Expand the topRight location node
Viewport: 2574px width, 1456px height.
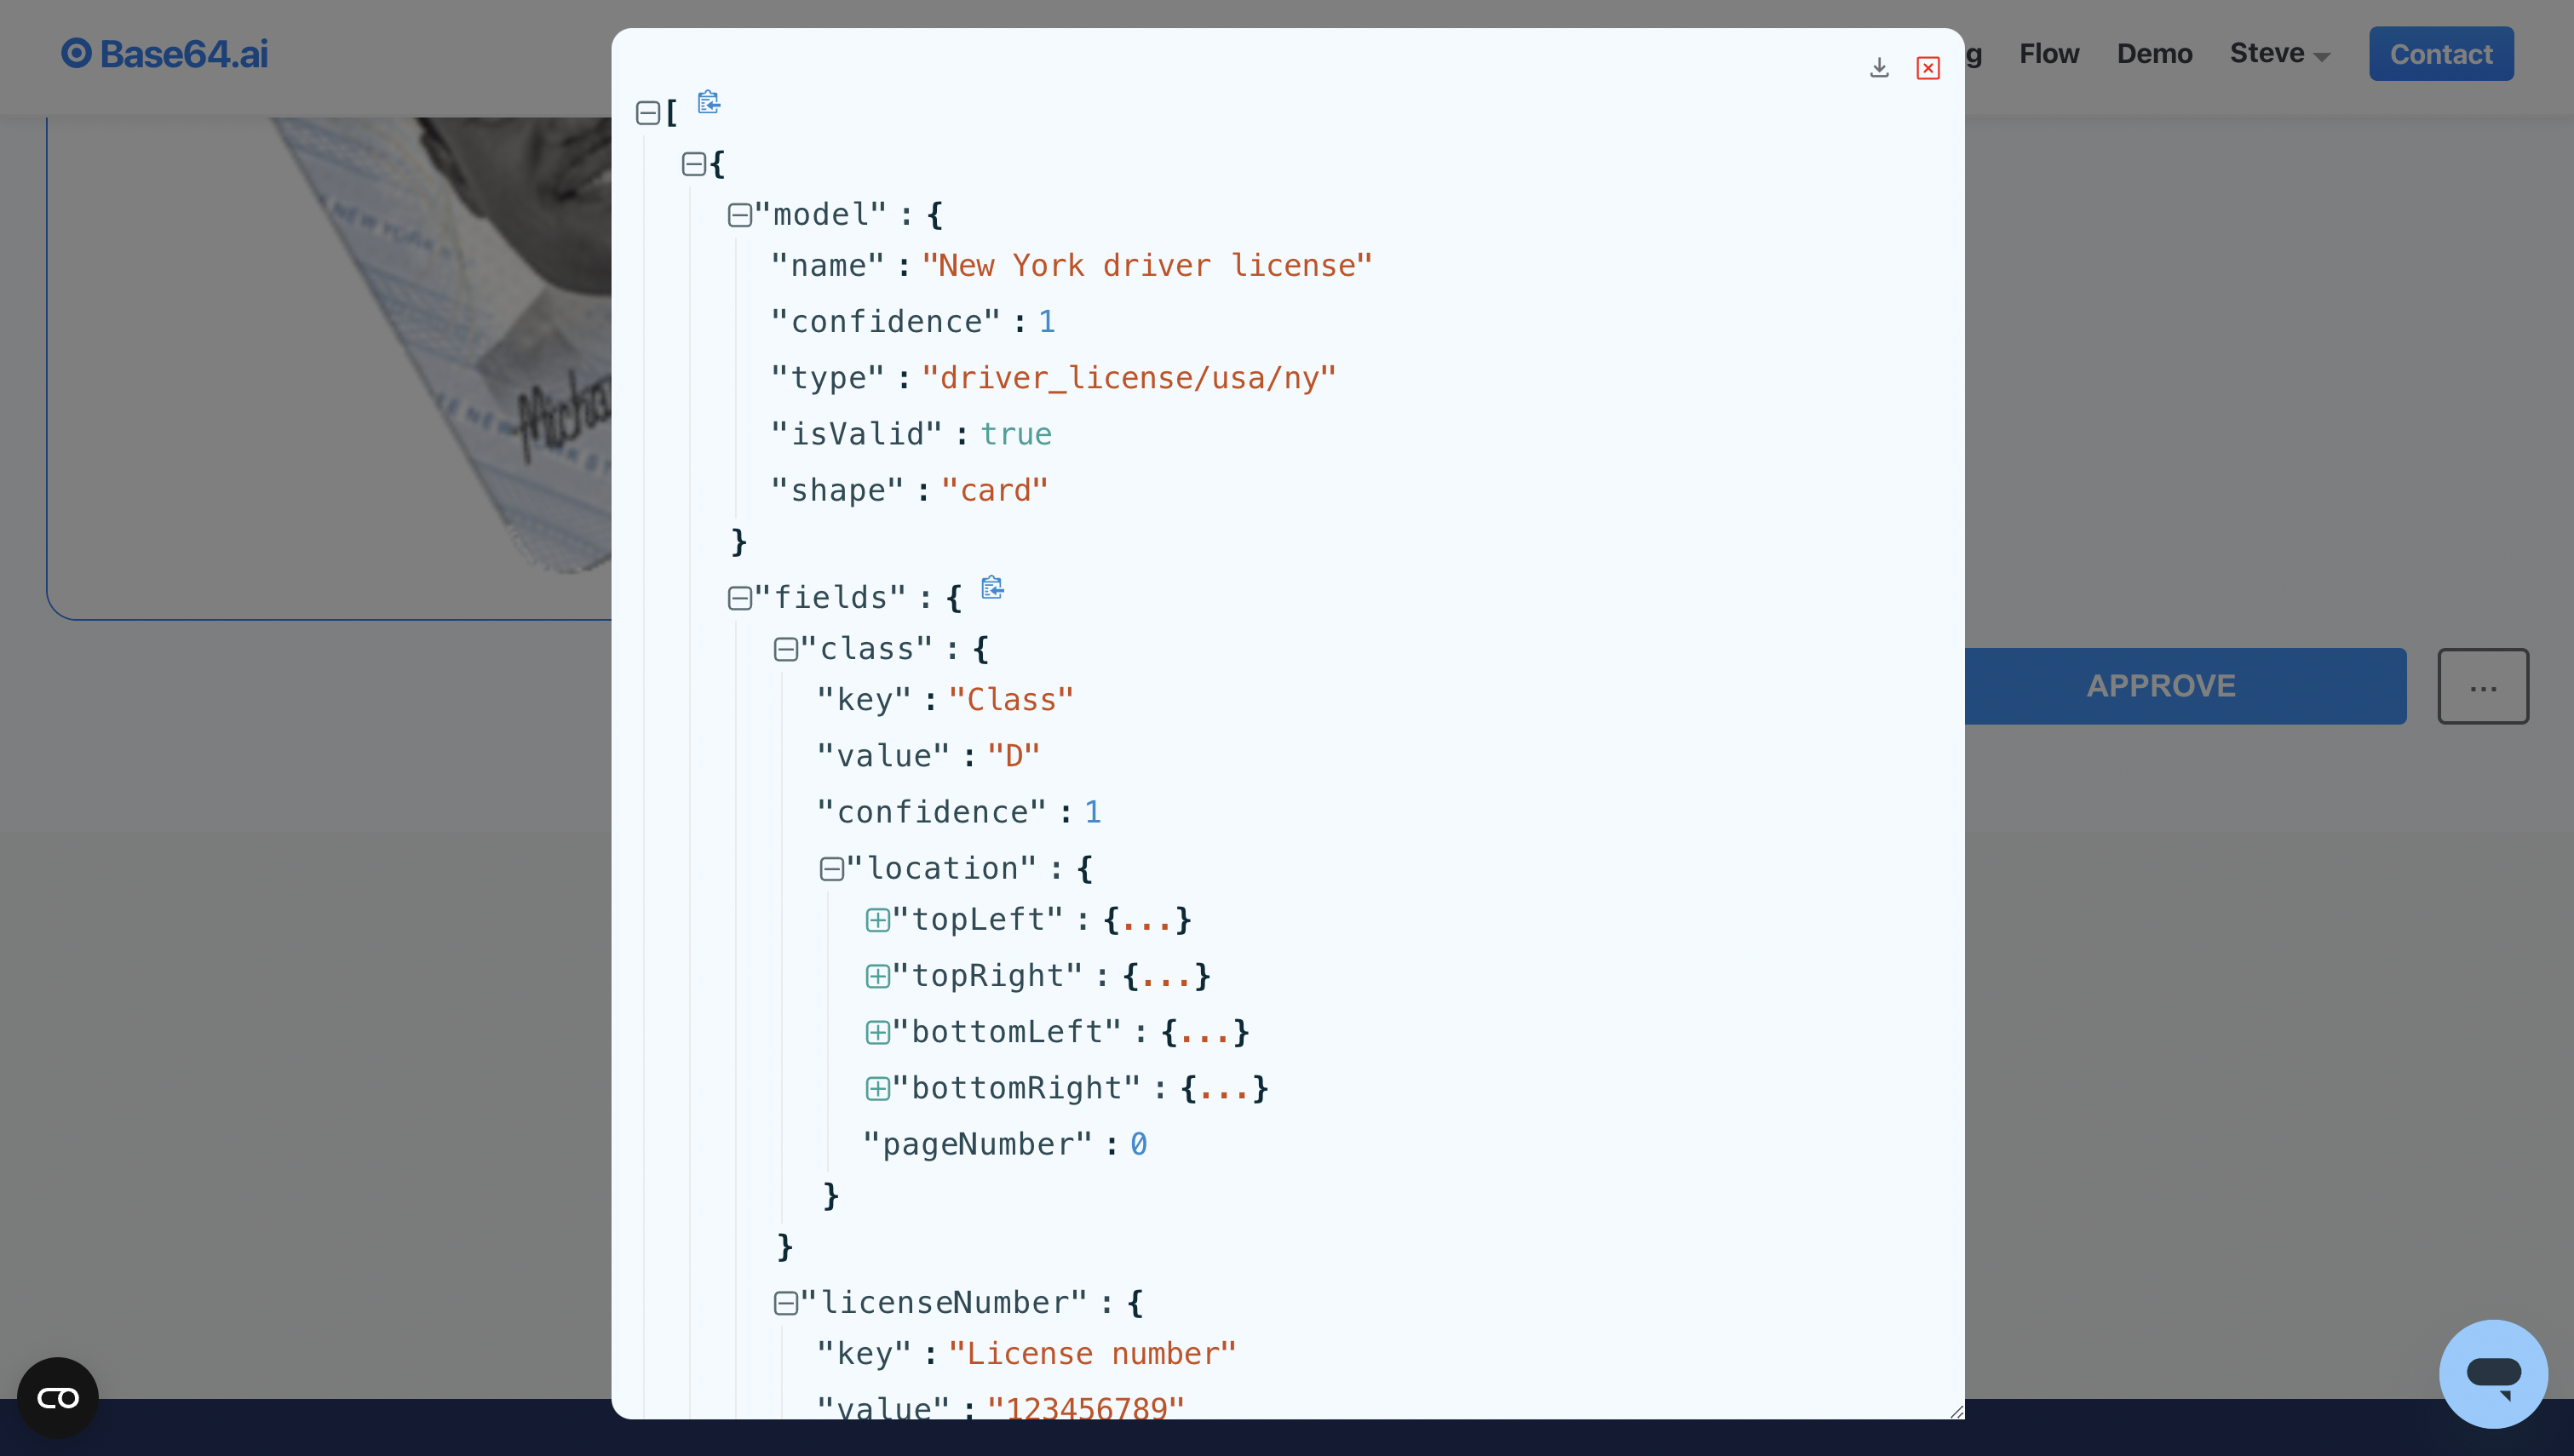[878, 976]
